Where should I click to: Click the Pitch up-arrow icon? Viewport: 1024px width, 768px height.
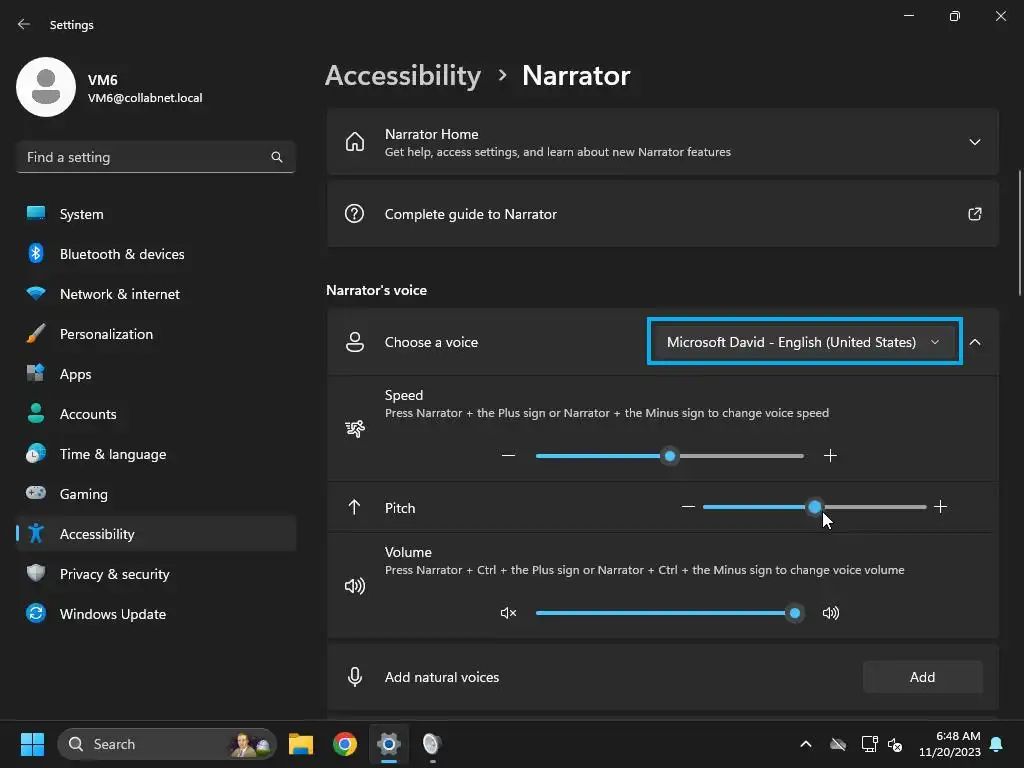point(354,507)
